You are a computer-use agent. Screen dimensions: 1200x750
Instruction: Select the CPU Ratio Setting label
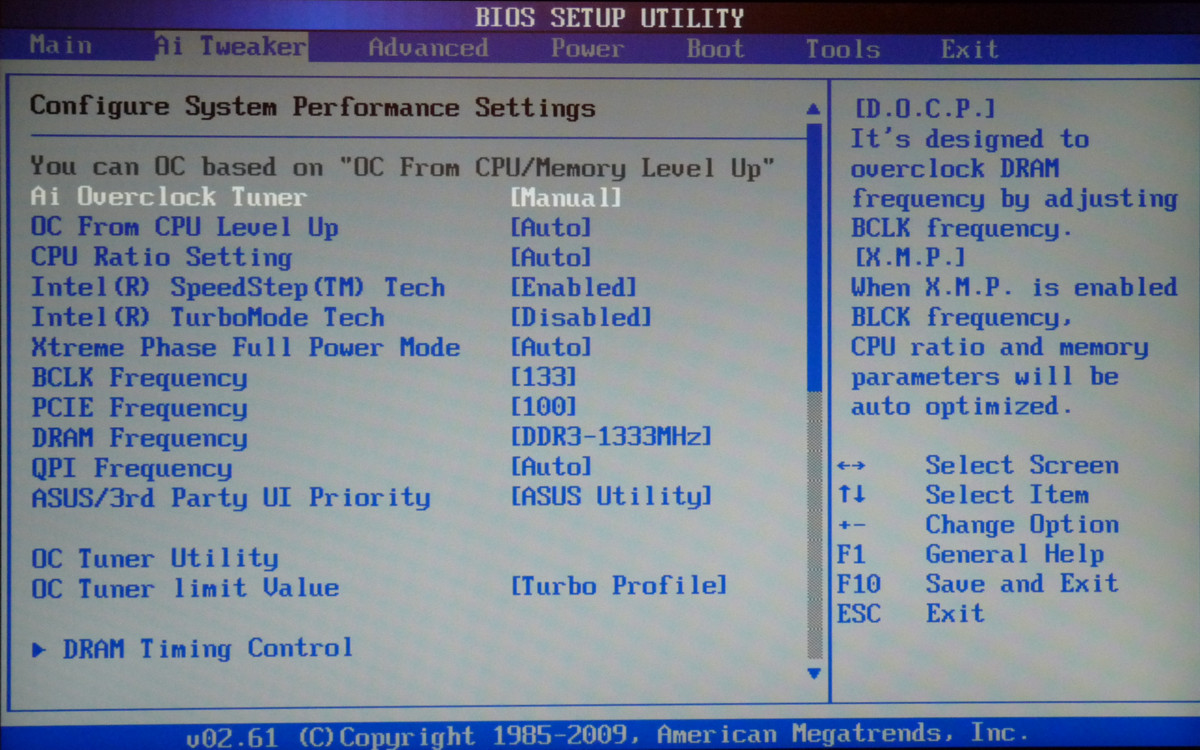(161, 257)
